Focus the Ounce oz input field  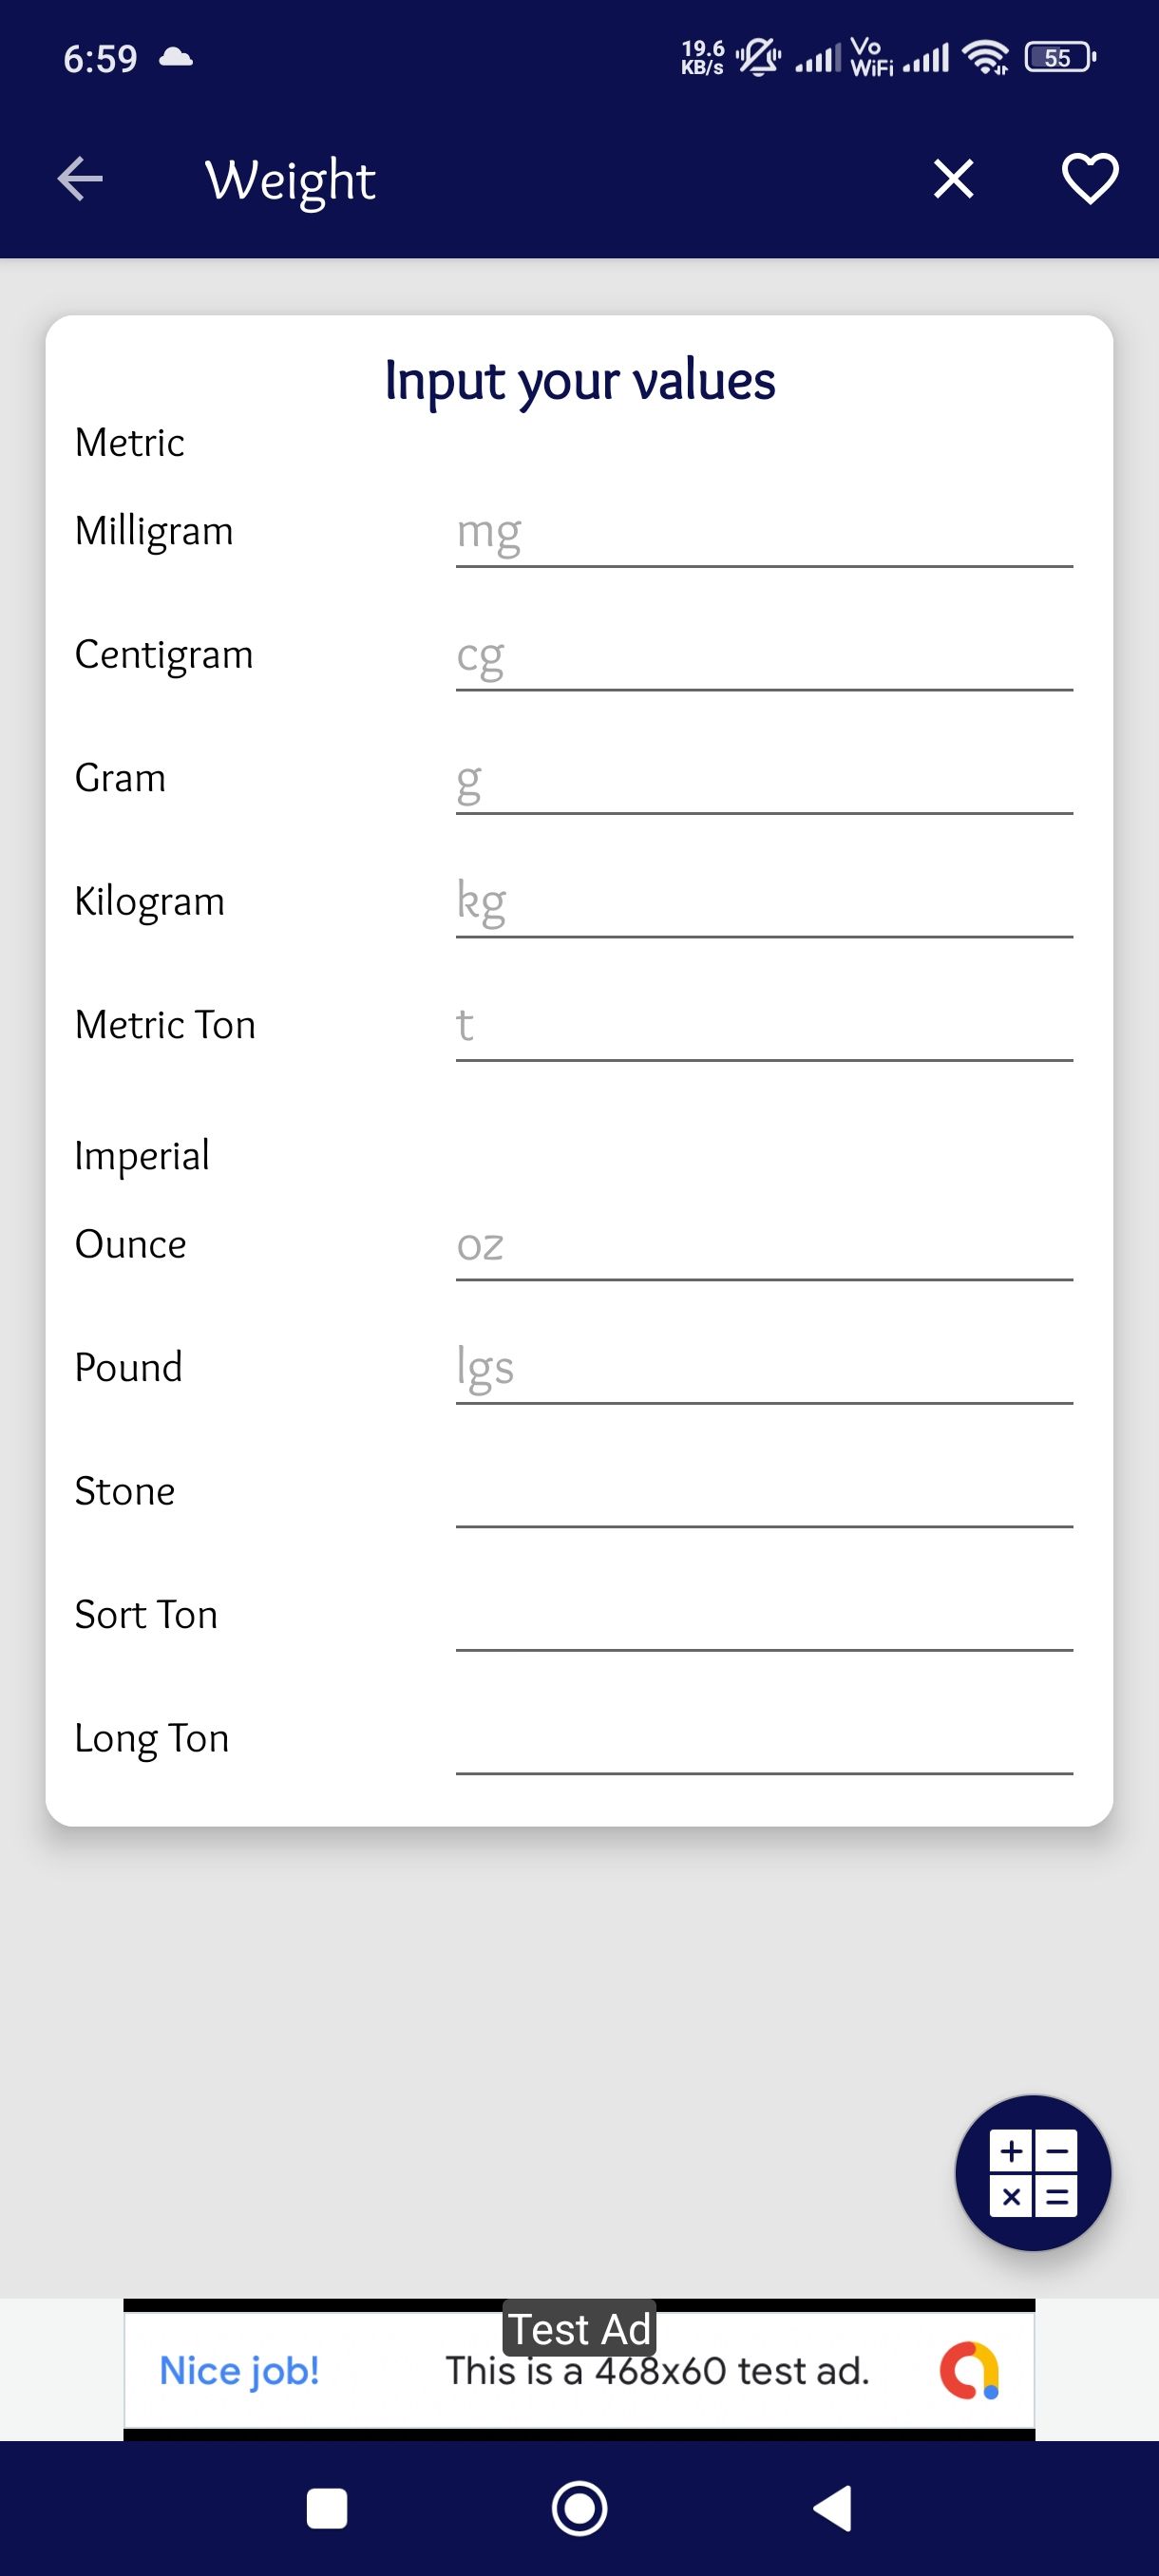763,1246
